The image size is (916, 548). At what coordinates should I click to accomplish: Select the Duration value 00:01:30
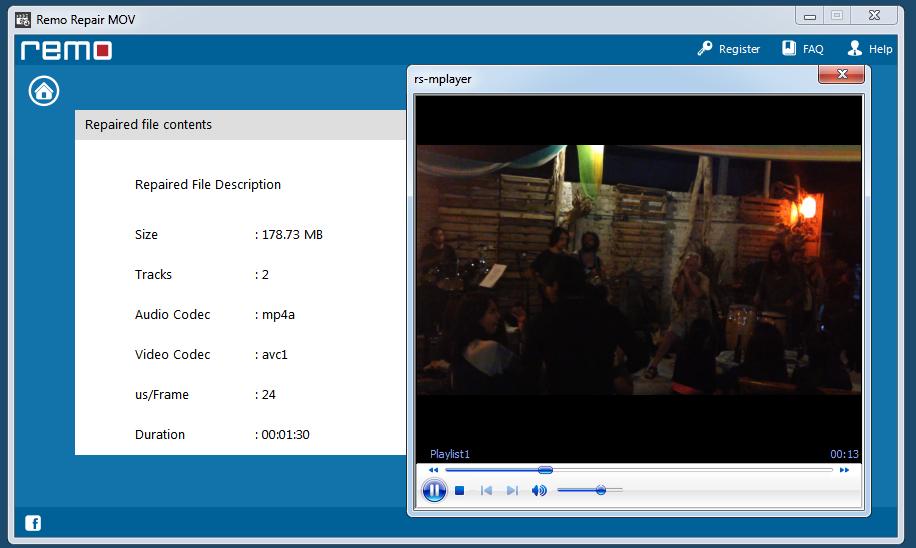pyautogui.click(x=285, y=435)
